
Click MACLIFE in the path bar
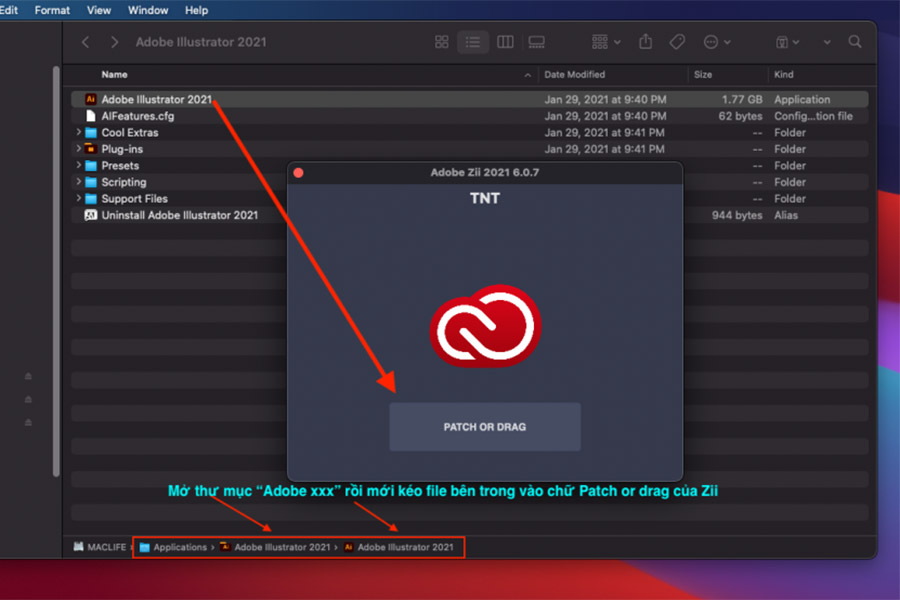point(100,547)
